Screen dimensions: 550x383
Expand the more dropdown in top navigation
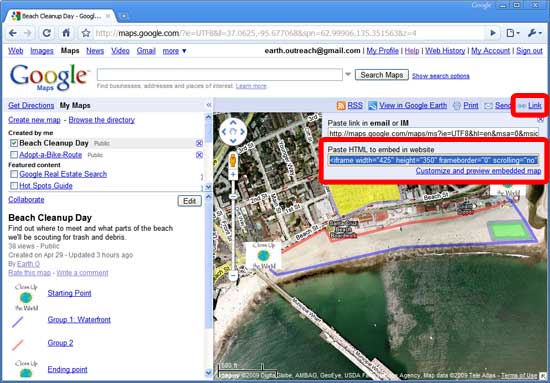(174, 51)
